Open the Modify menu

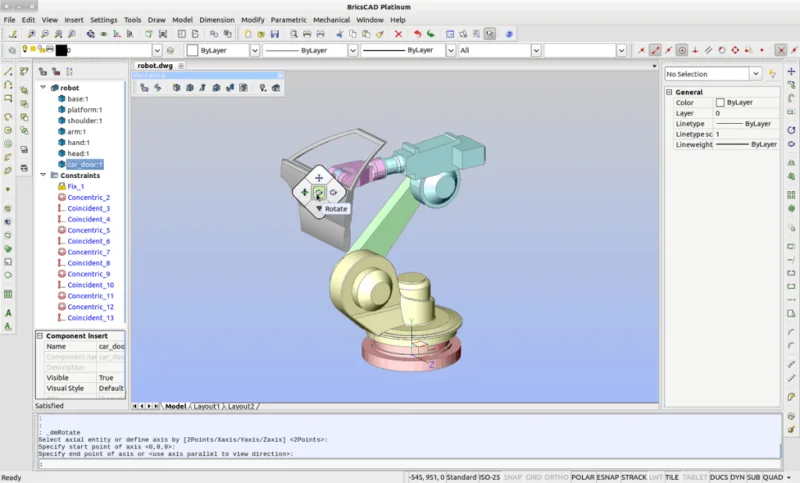click(x=253, y=20)
